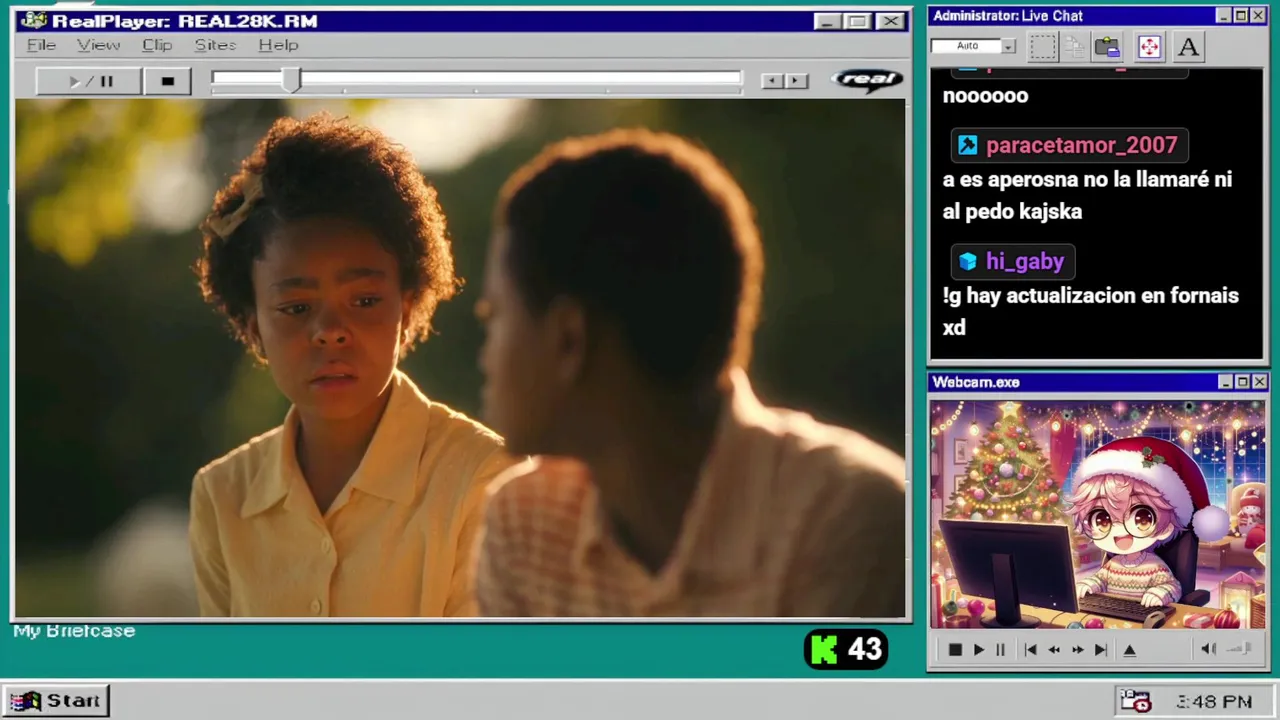Screen dimensions: 1280x720
Task: Minimize the Live Chat window
Action: (x=1223, y=16)
